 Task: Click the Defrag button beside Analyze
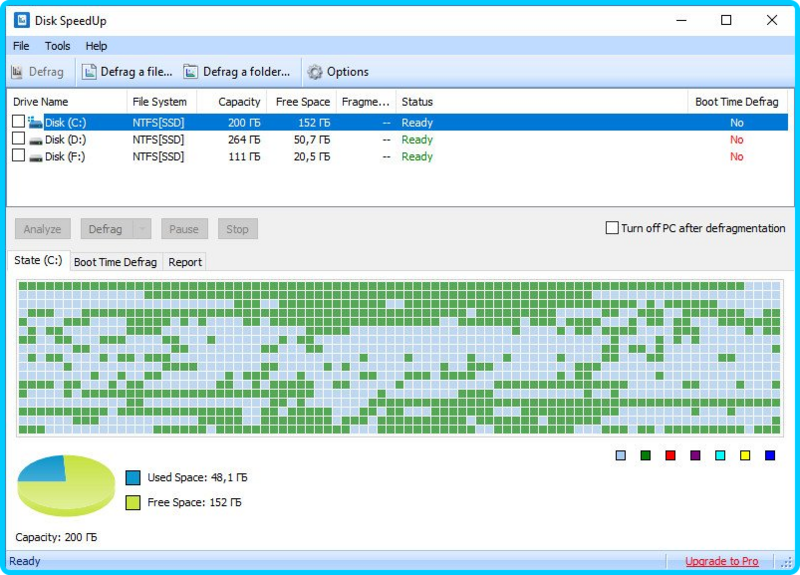coord(106,229)
